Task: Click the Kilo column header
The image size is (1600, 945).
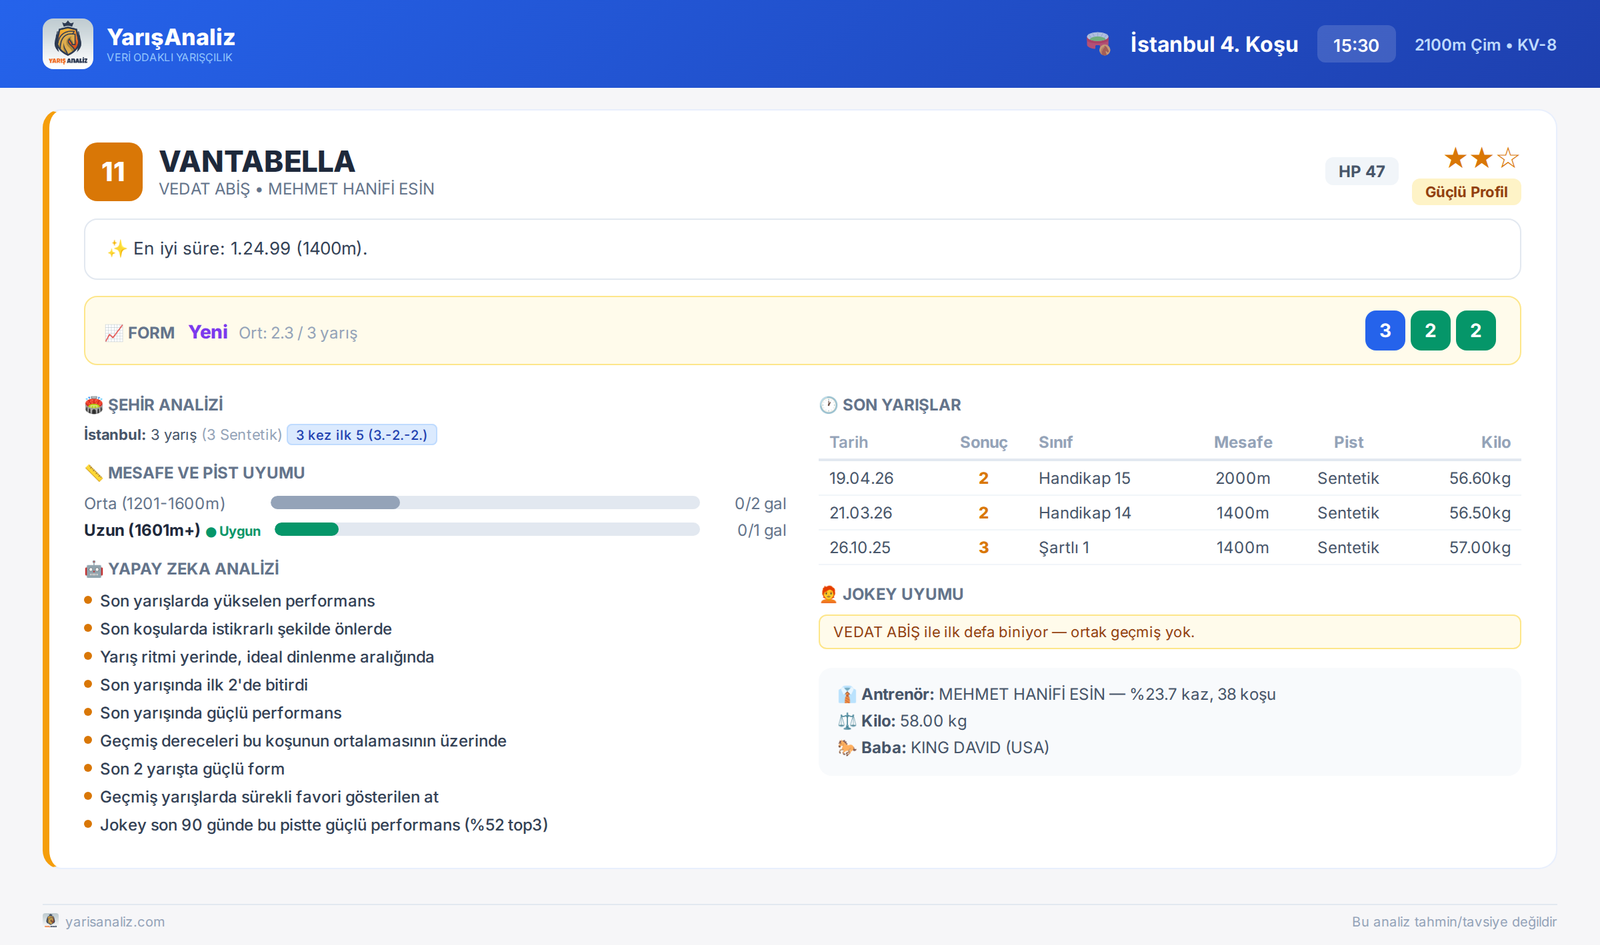Action: [x=1496, y=442]
